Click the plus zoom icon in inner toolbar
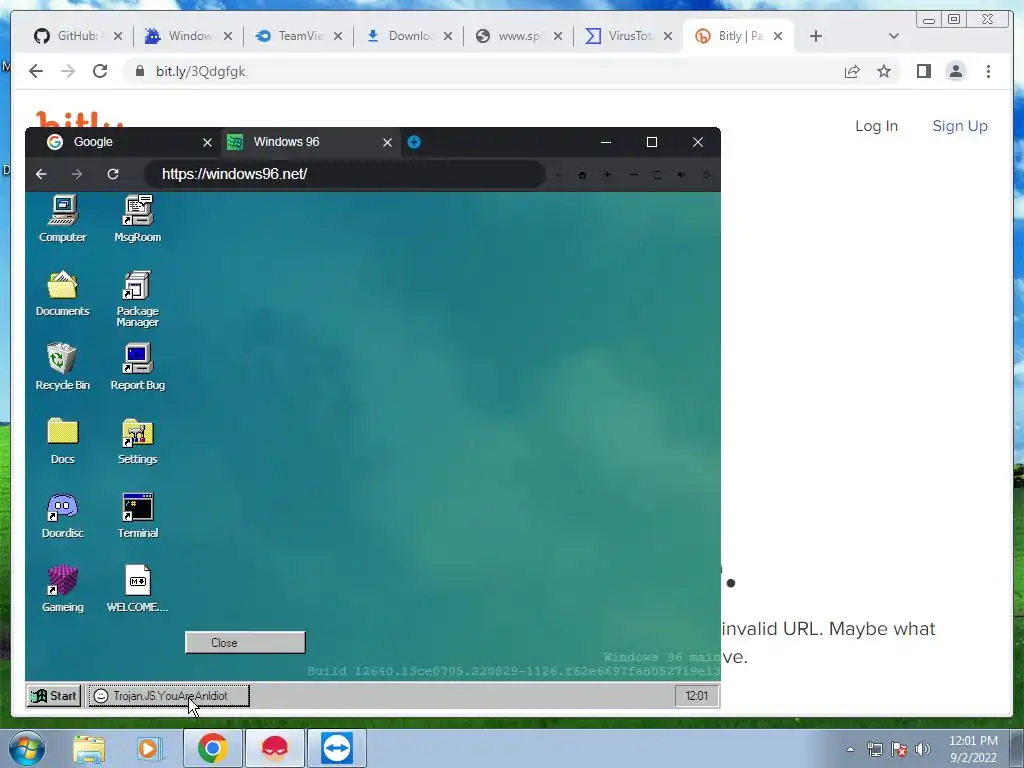1024x768 pixels. coord(607,175)
